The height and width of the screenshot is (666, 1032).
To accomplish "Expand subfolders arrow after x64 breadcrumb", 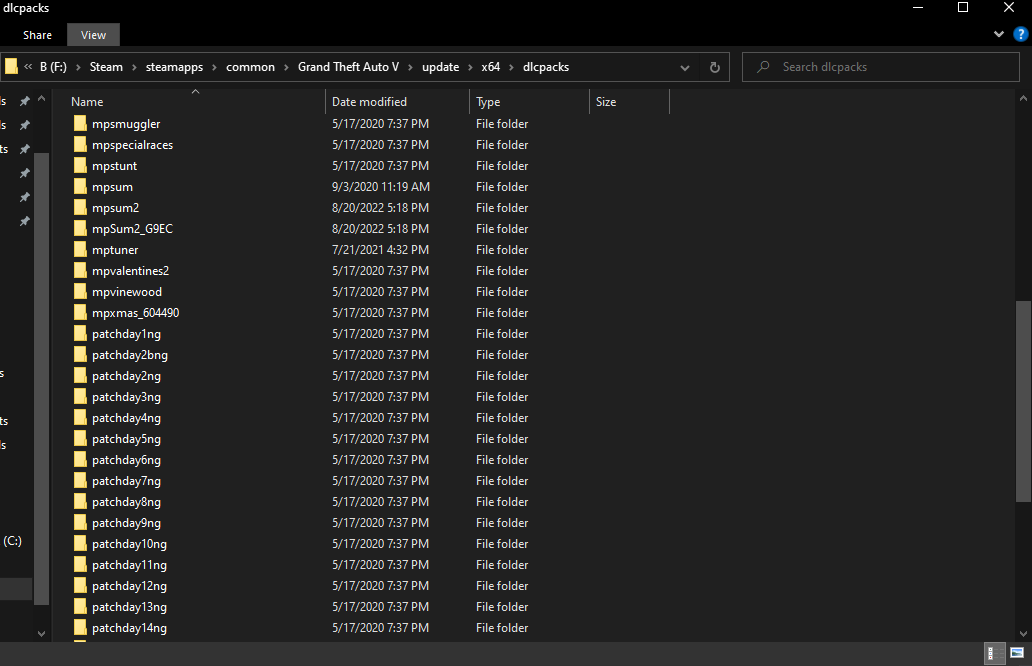I will coord(511,67).
